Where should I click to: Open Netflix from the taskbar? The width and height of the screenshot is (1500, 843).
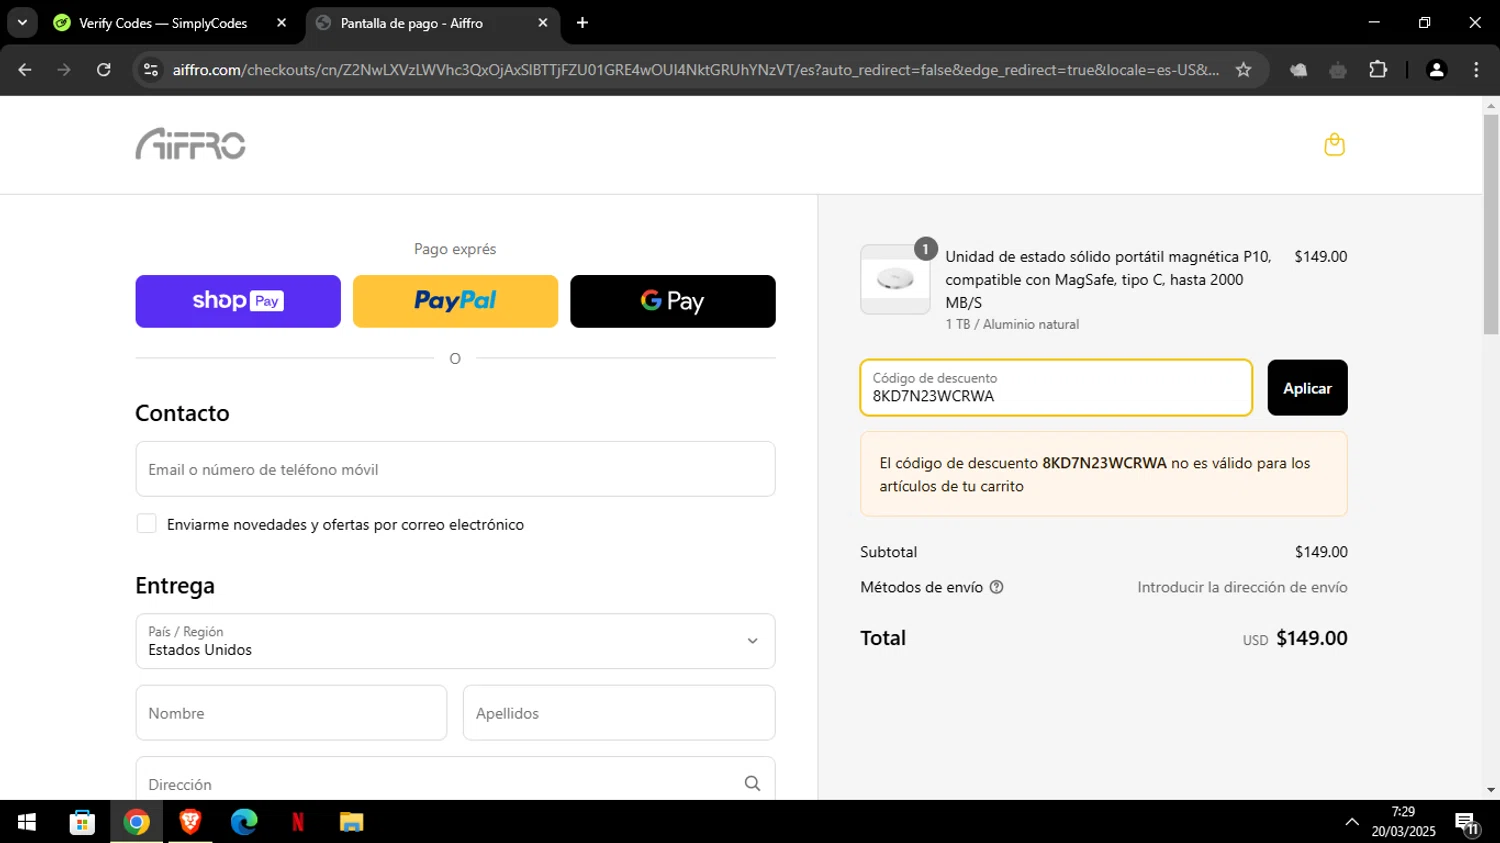(x=297, y=822)
